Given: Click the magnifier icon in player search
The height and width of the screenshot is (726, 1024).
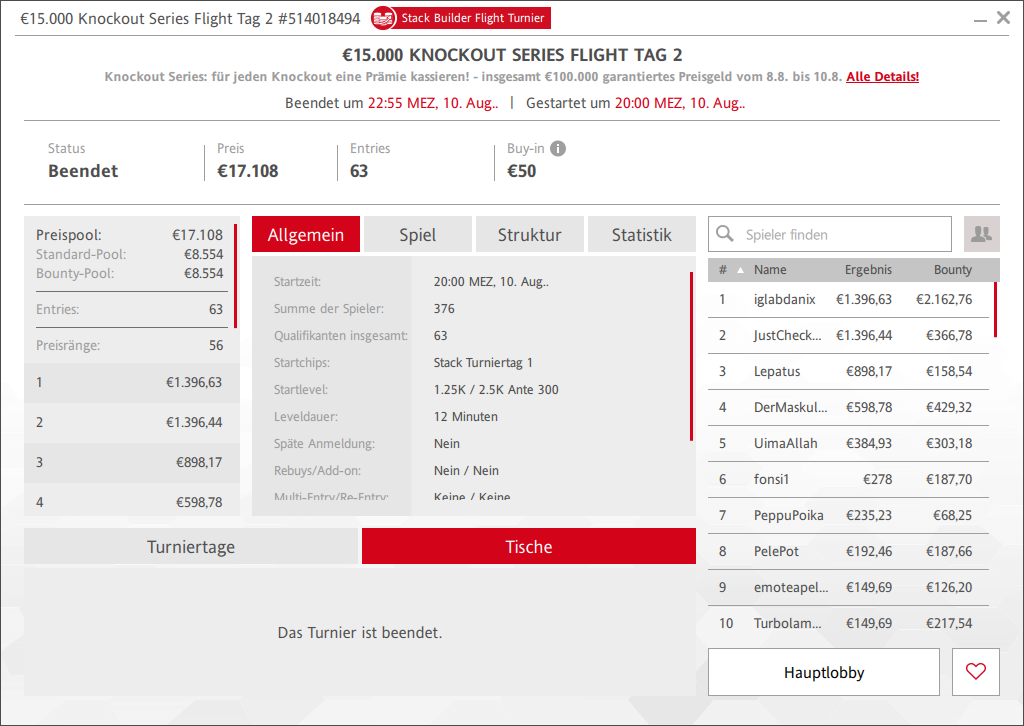Looking at the screenshot, I should coord(726,235).
